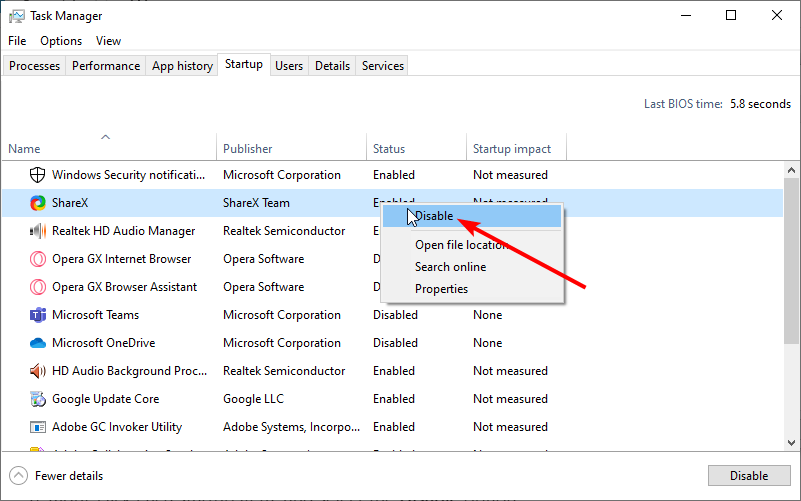Open the Options menu
801x501 pixels.
coord(61,41)
